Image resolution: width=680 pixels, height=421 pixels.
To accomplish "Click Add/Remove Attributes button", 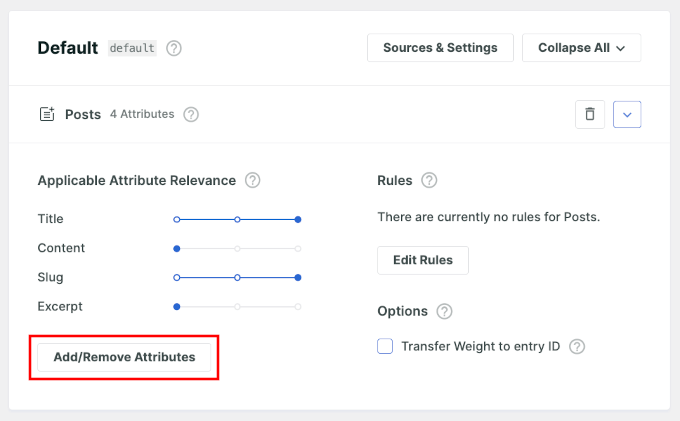I will (124, 357).
